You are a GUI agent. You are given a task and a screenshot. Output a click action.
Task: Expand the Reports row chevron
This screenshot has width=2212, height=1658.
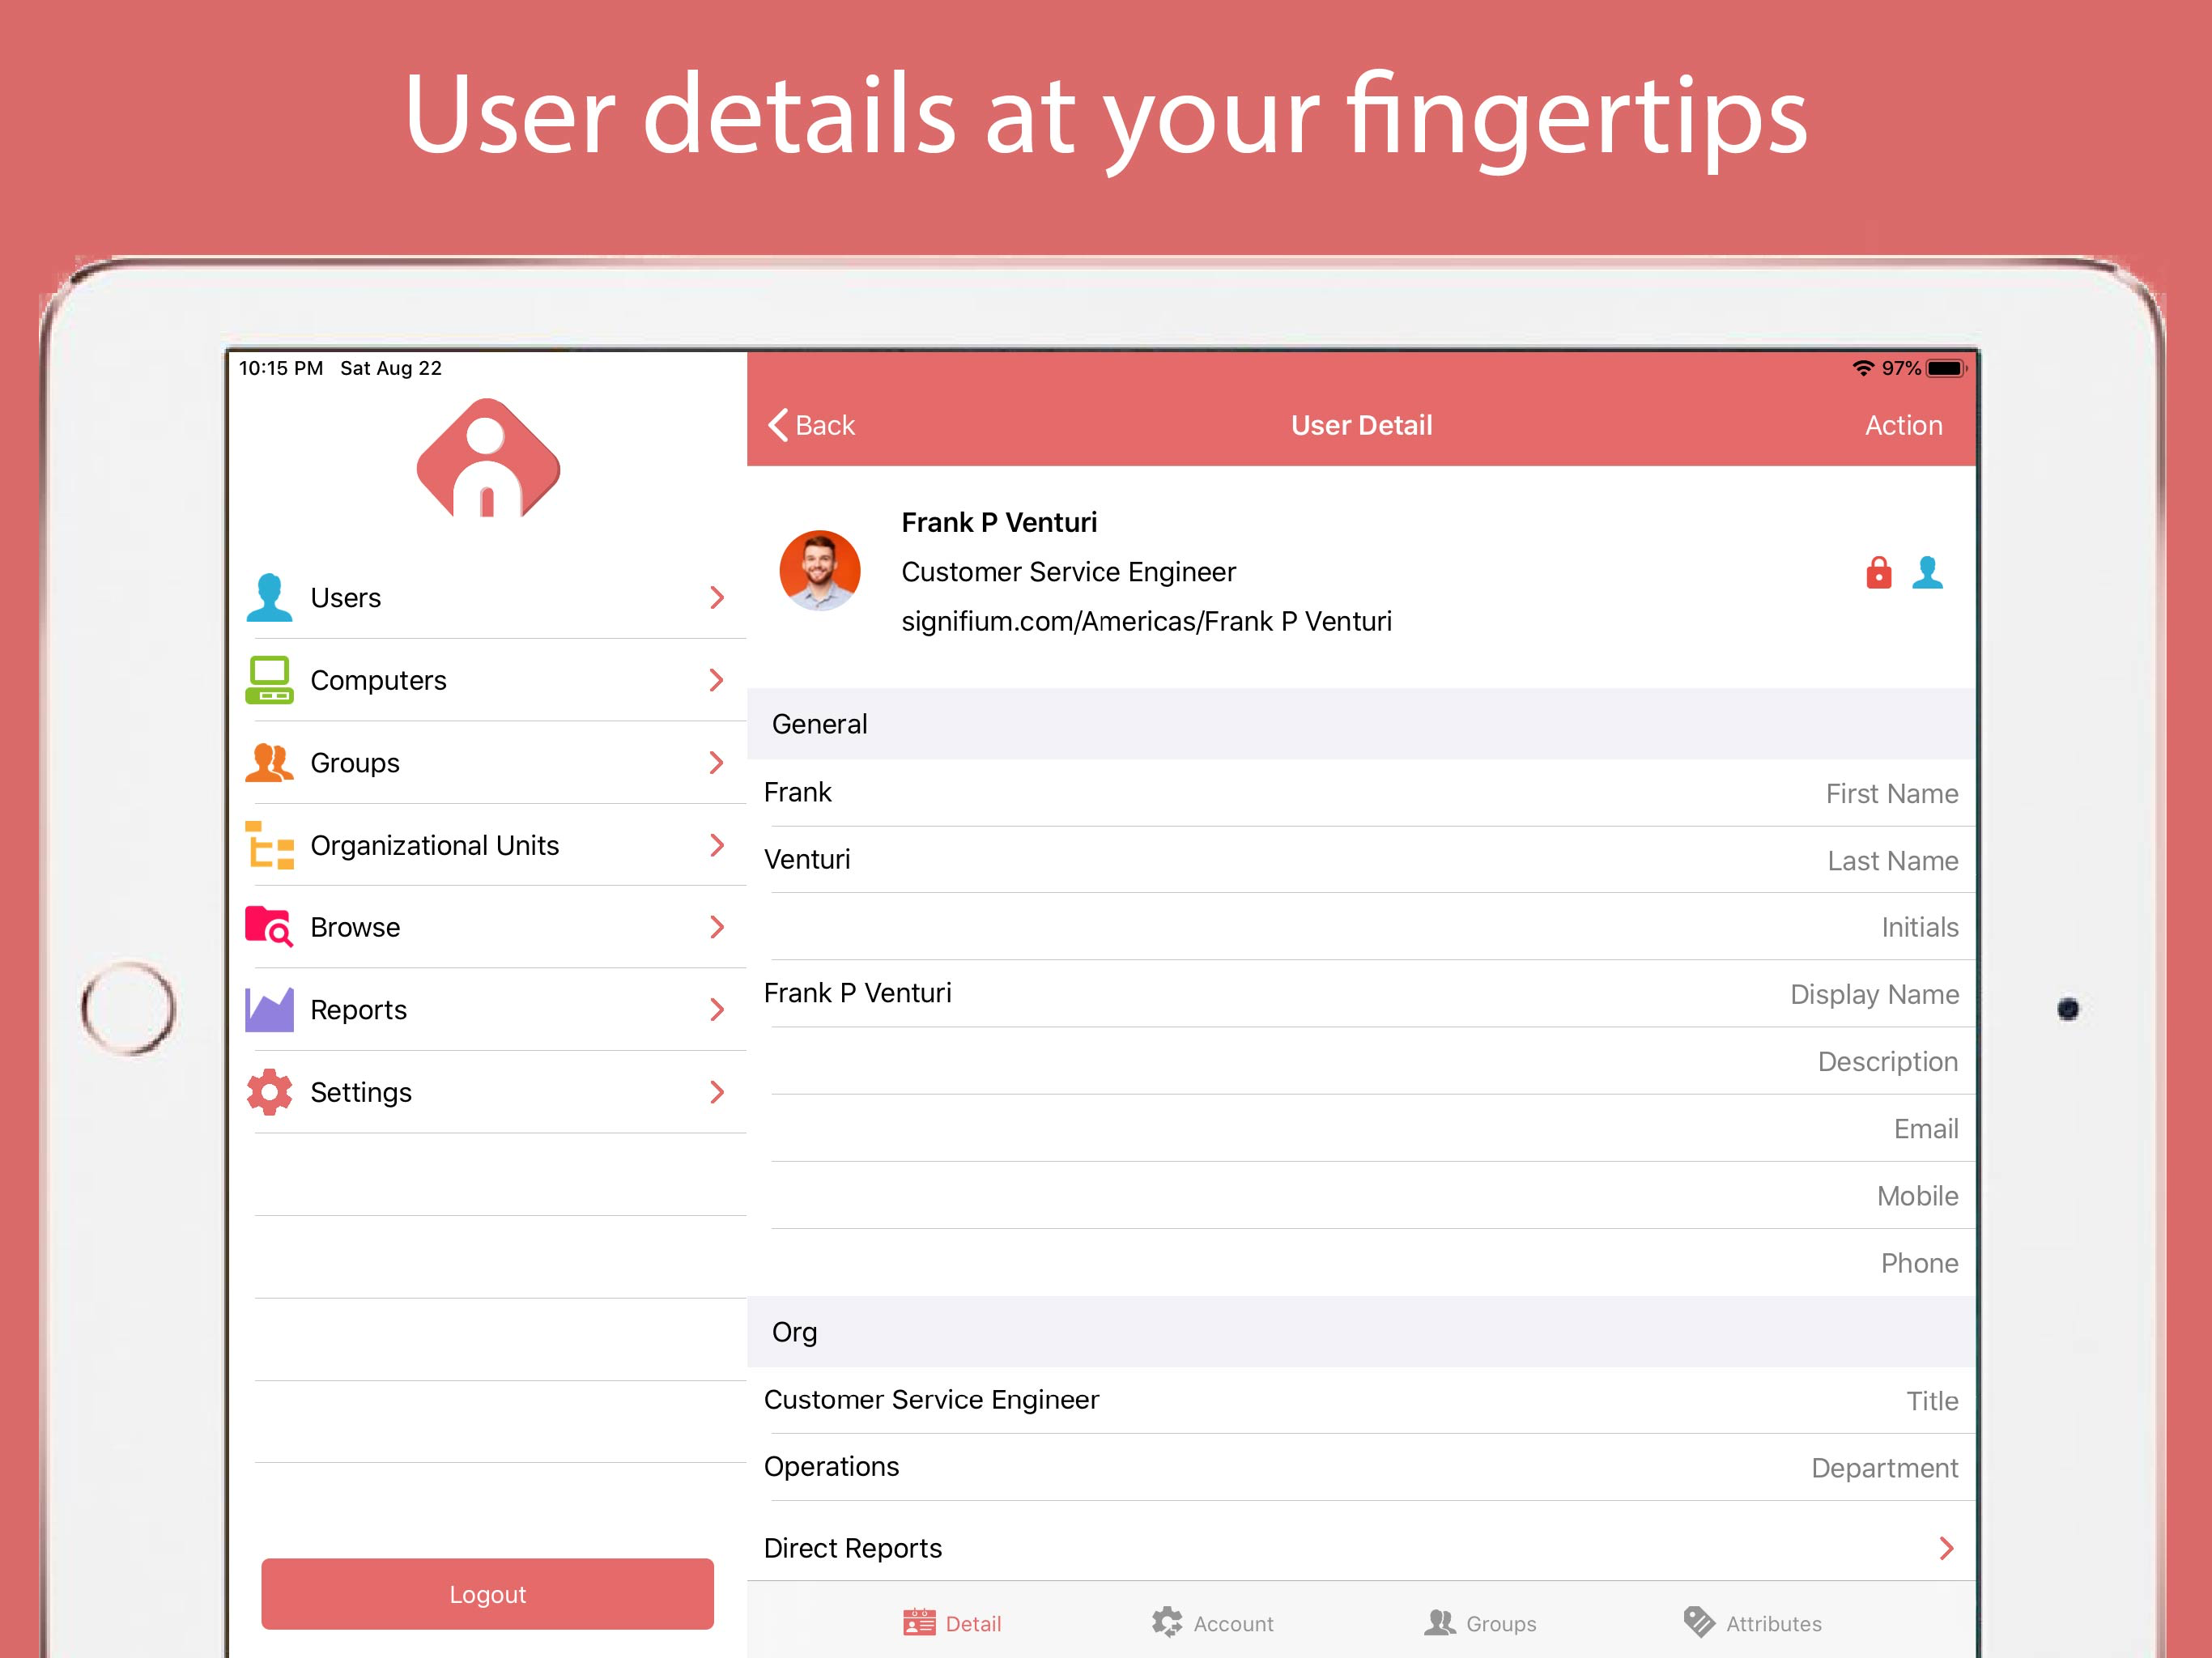[x=717, y=1010]
